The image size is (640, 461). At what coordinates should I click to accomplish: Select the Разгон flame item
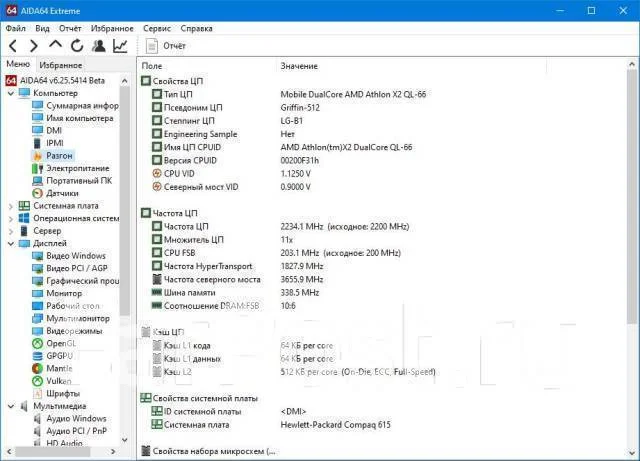click(x=53, y=156)
